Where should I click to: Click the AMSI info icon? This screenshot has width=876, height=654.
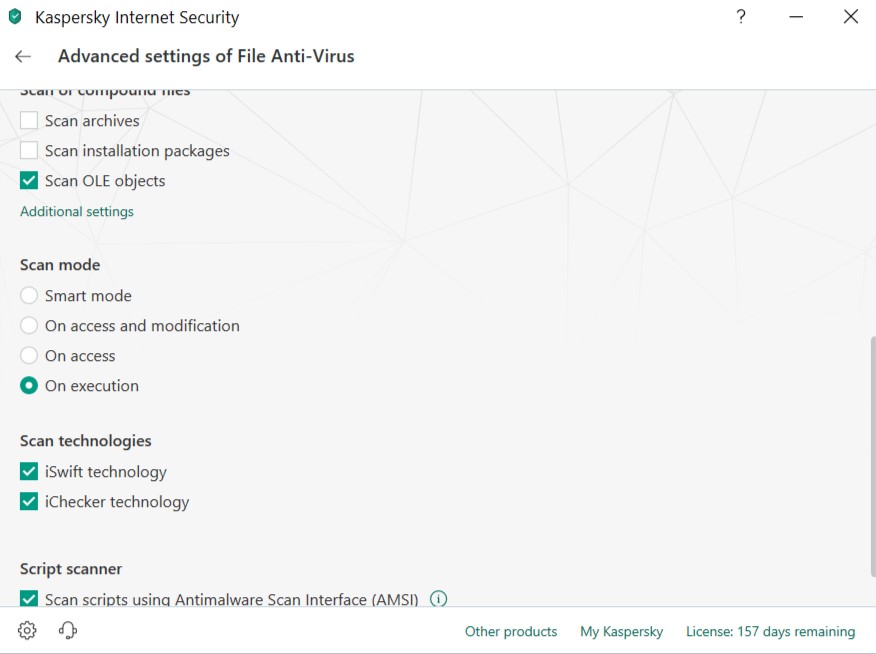tap(438, 599)
